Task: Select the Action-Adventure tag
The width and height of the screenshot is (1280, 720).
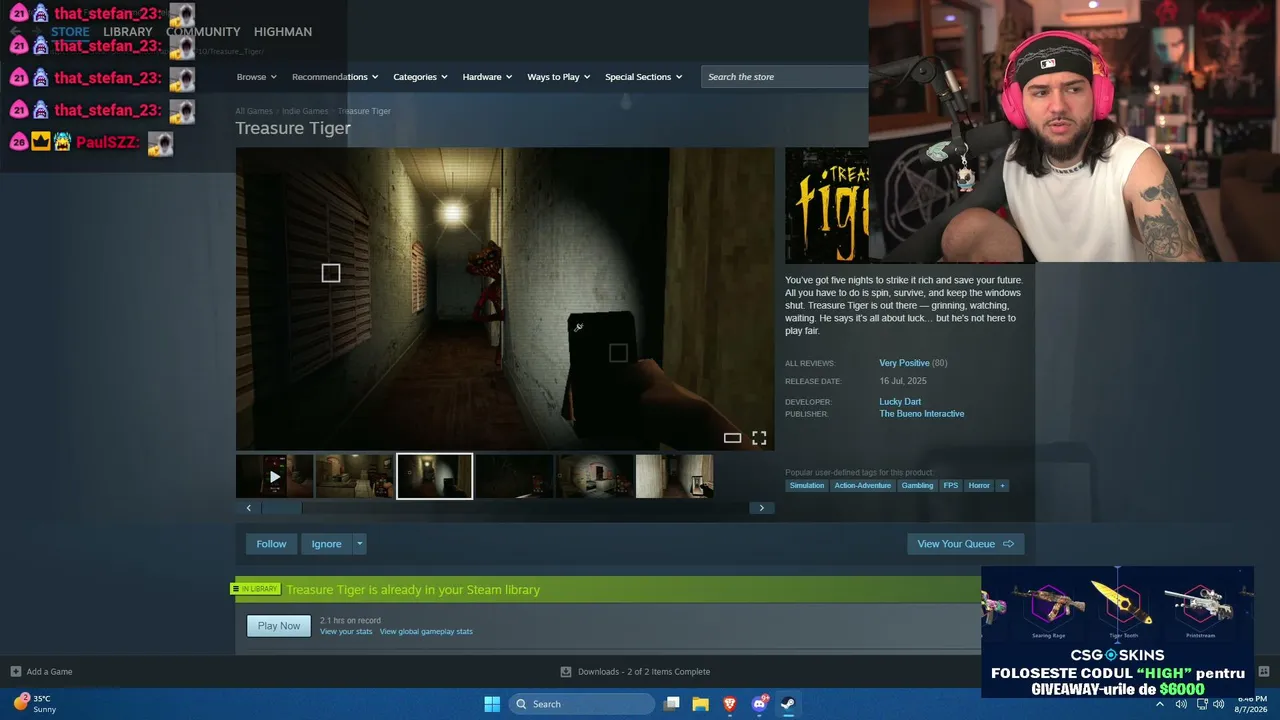Action: pyautogui.click(x=863, y=486)
